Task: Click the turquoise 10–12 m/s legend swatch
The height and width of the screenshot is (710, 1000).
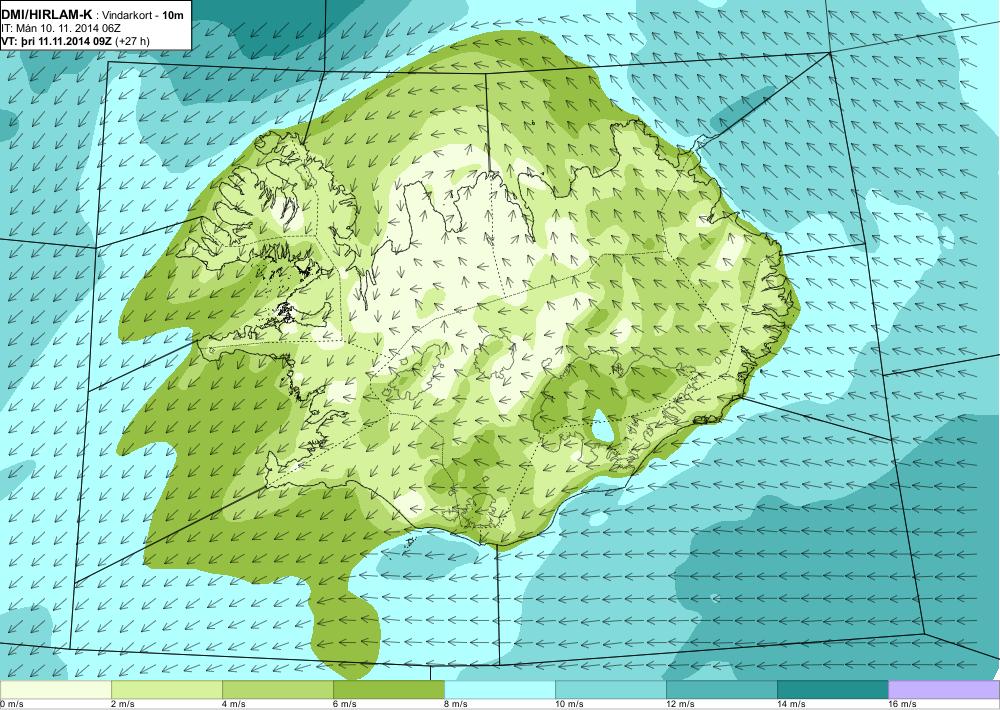Action: point(611,690)
